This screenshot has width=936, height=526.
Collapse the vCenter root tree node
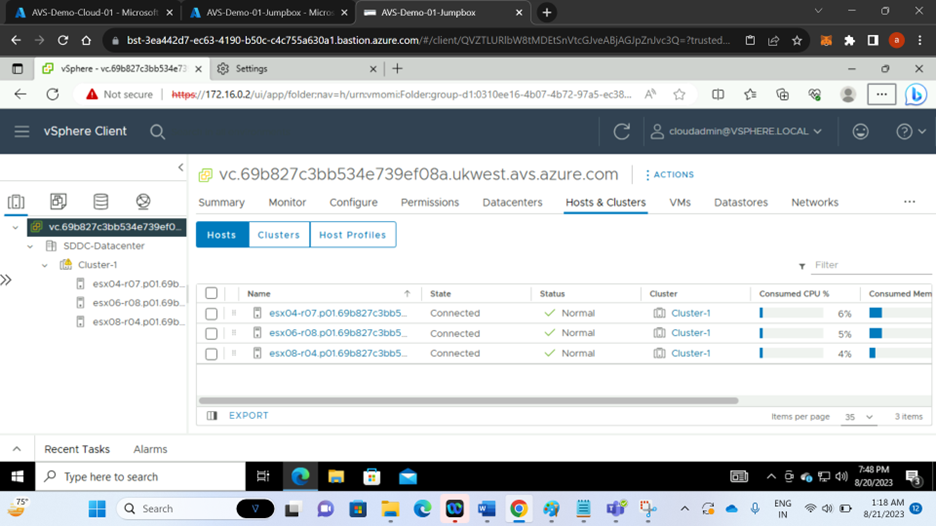point(16,227)
